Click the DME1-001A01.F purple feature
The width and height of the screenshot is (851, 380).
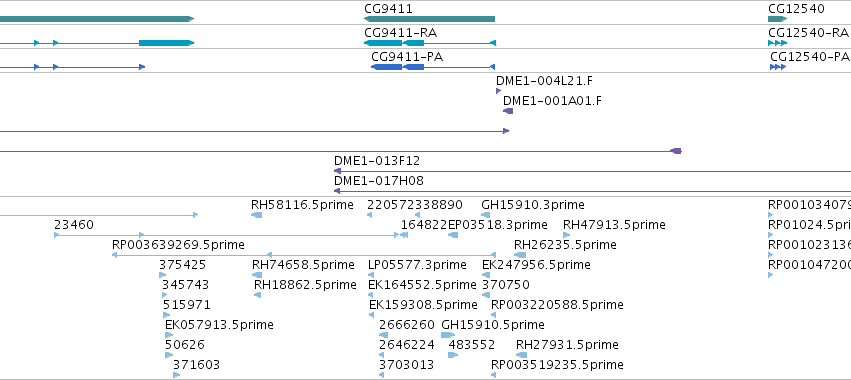[508, 111]
